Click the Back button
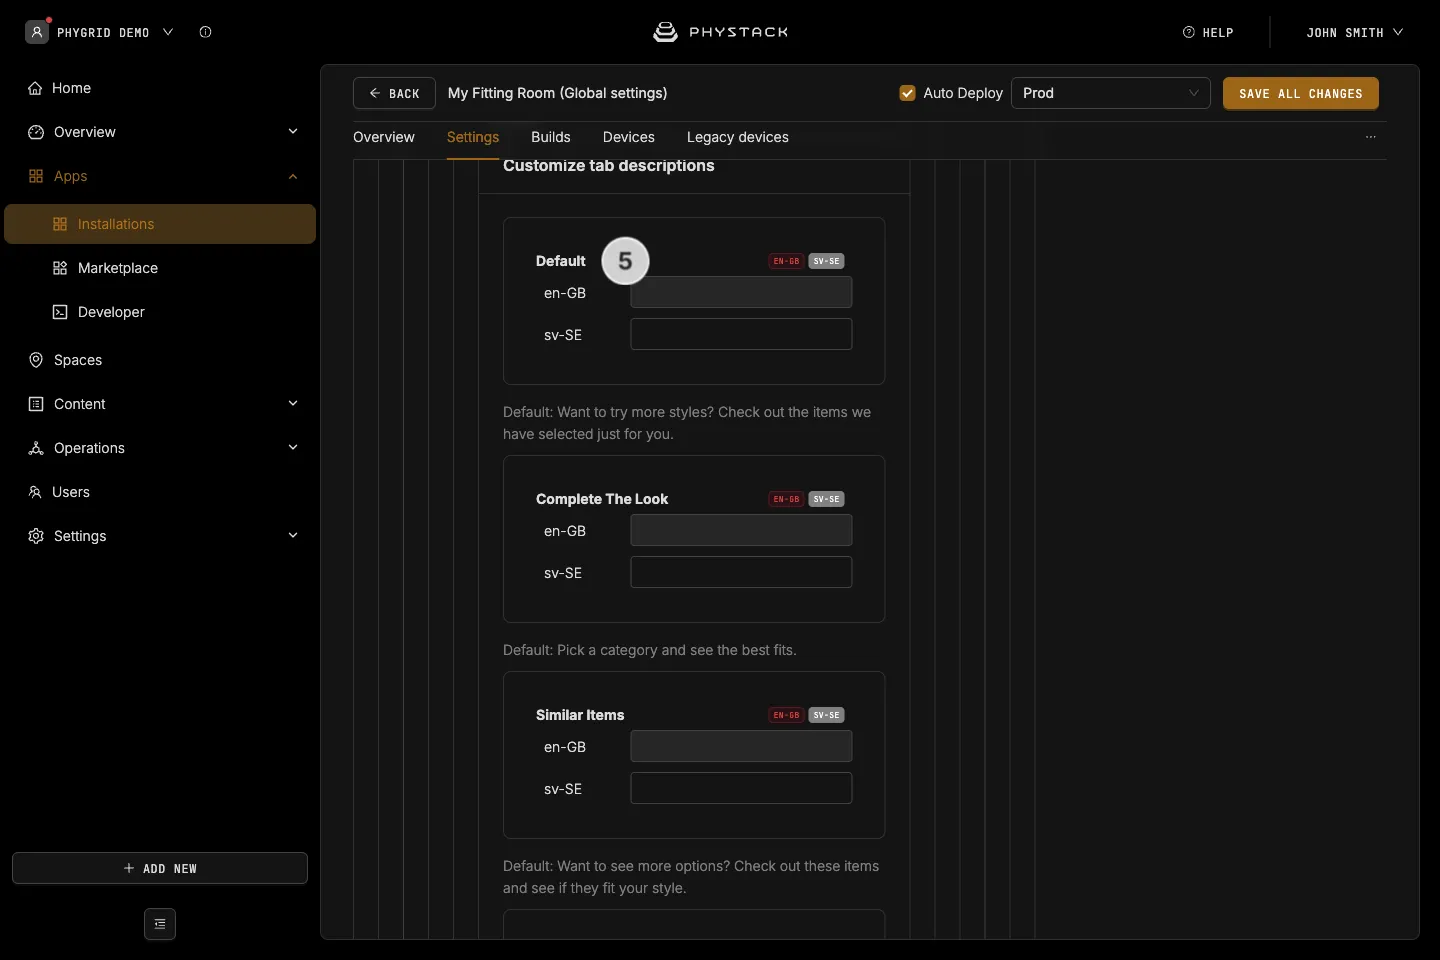The width and height of the screenshot is (1440, 960). tap(394, 93)
